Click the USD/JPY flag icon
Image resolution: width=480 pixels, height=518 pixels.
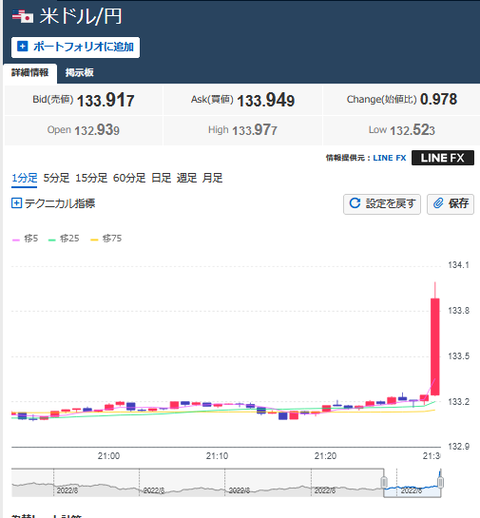[23, 16]
